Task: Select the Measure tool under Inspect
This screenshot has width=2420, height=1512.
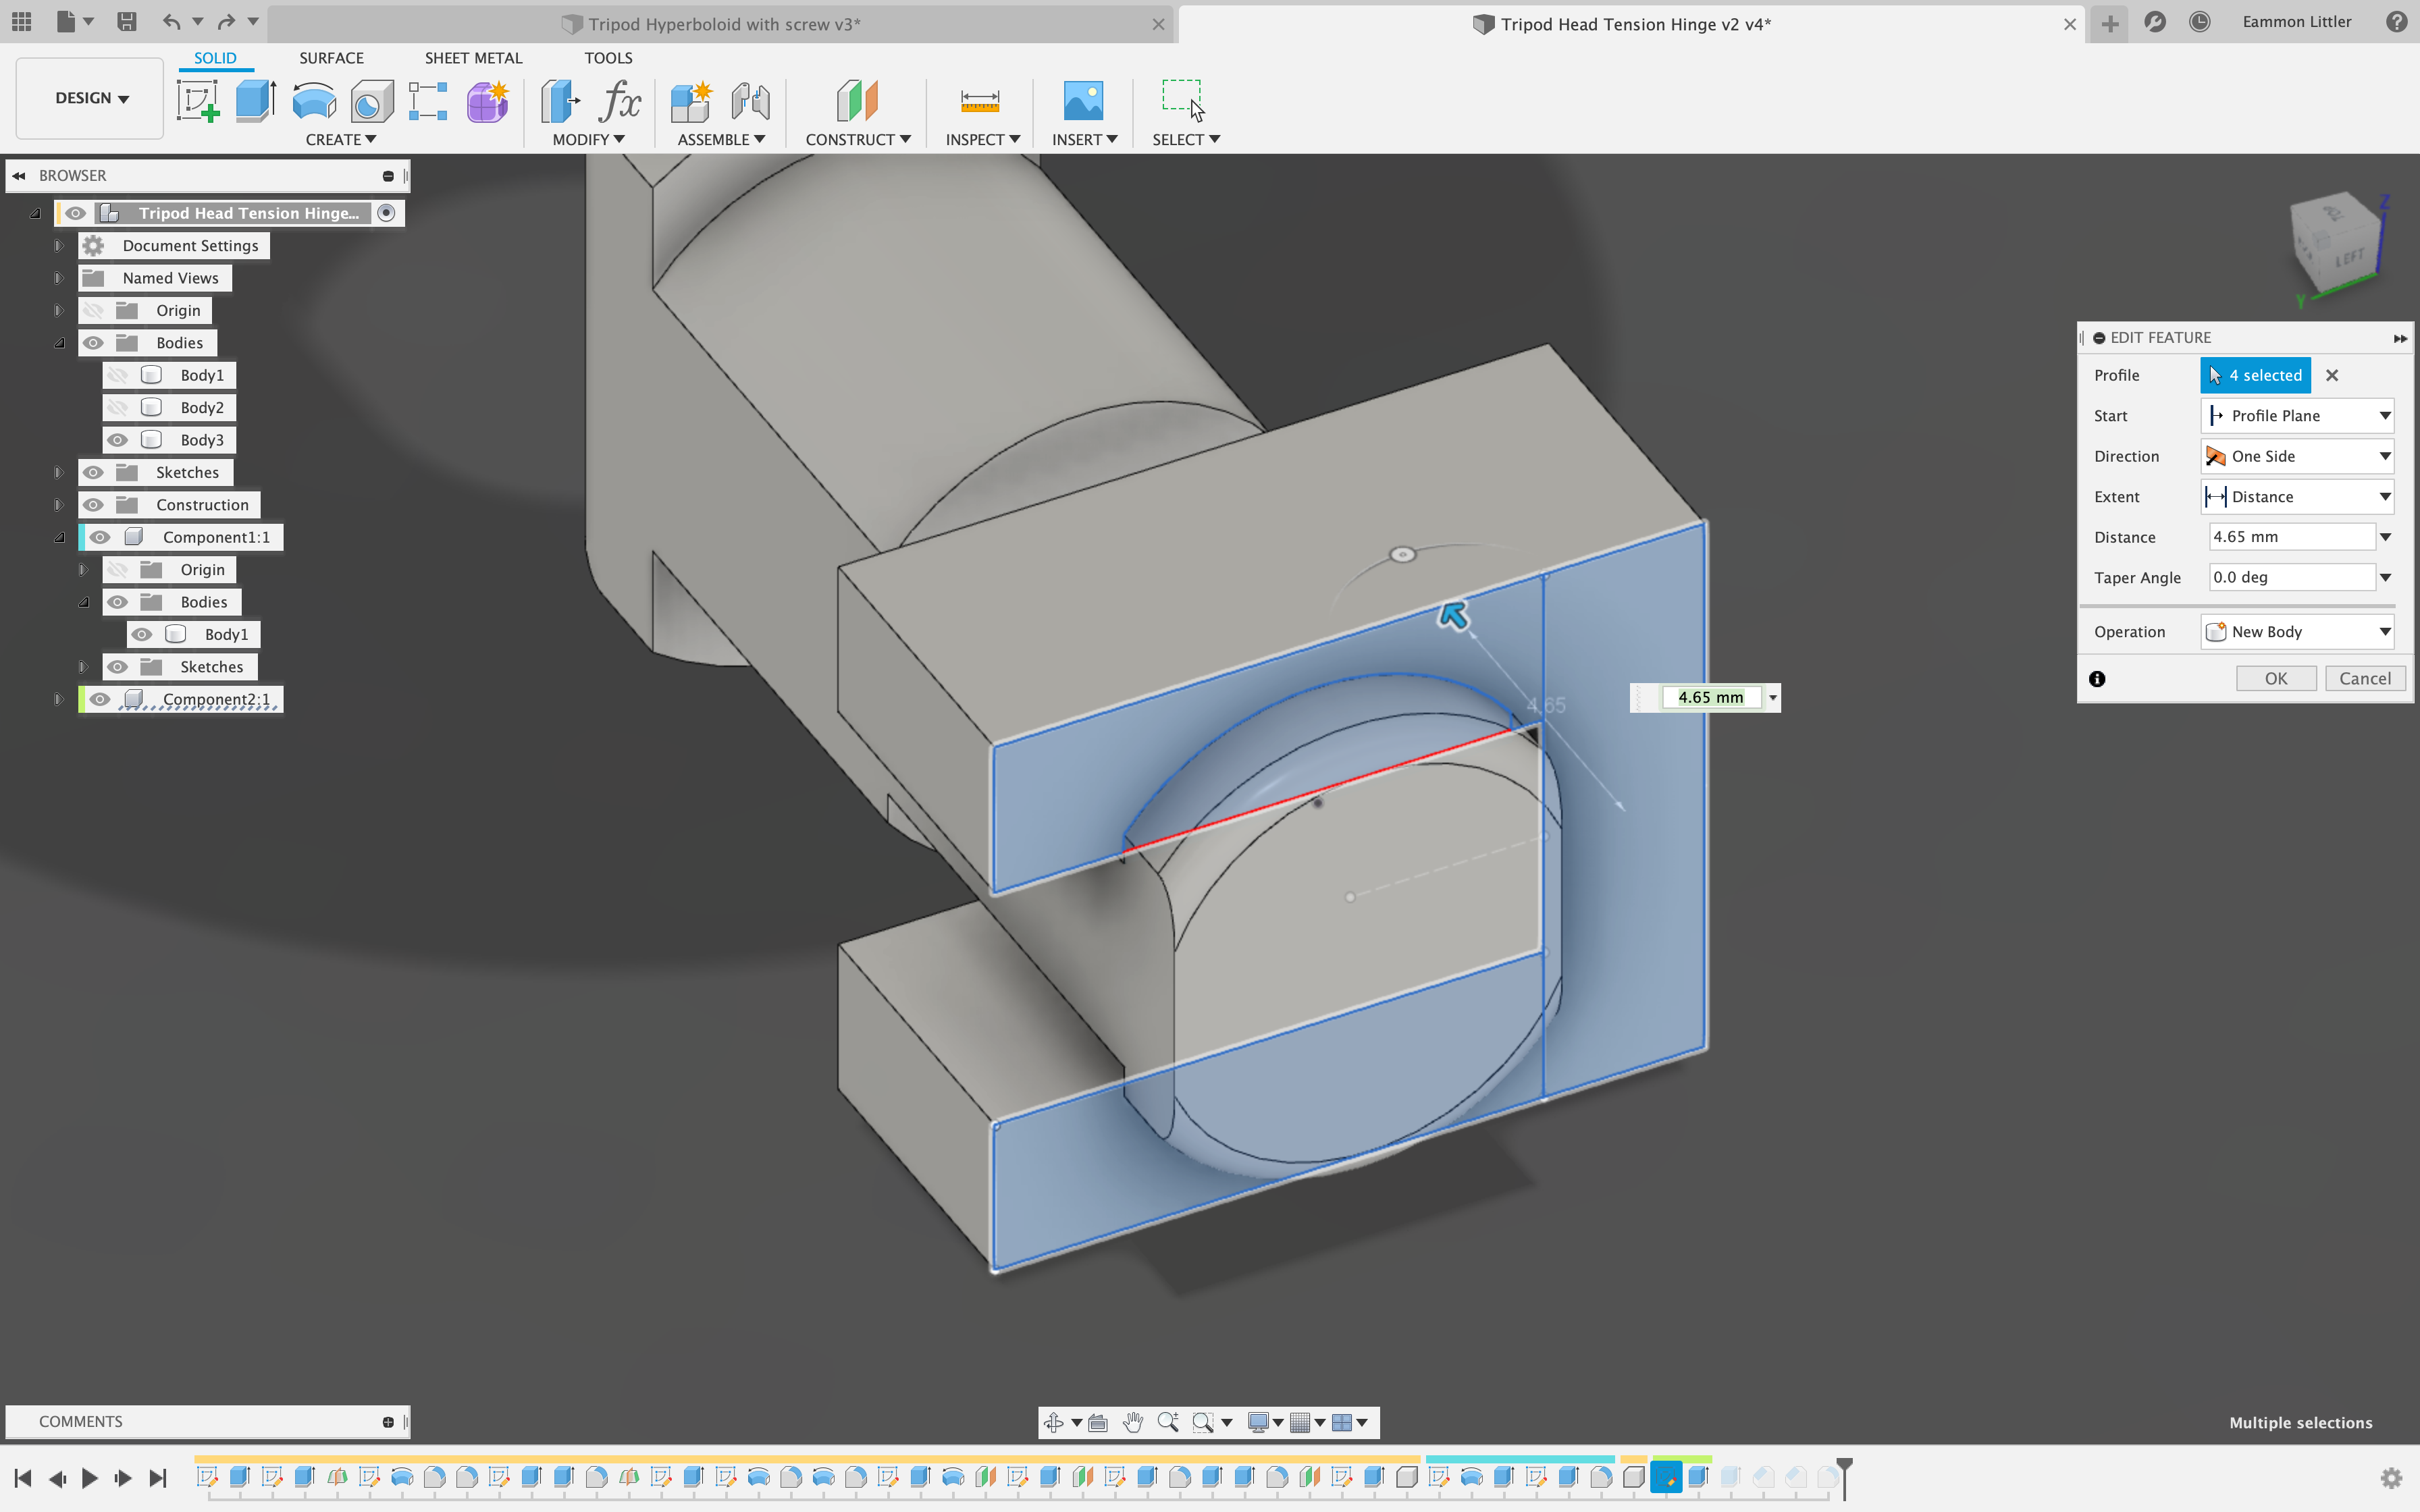Action: point(980,101)
